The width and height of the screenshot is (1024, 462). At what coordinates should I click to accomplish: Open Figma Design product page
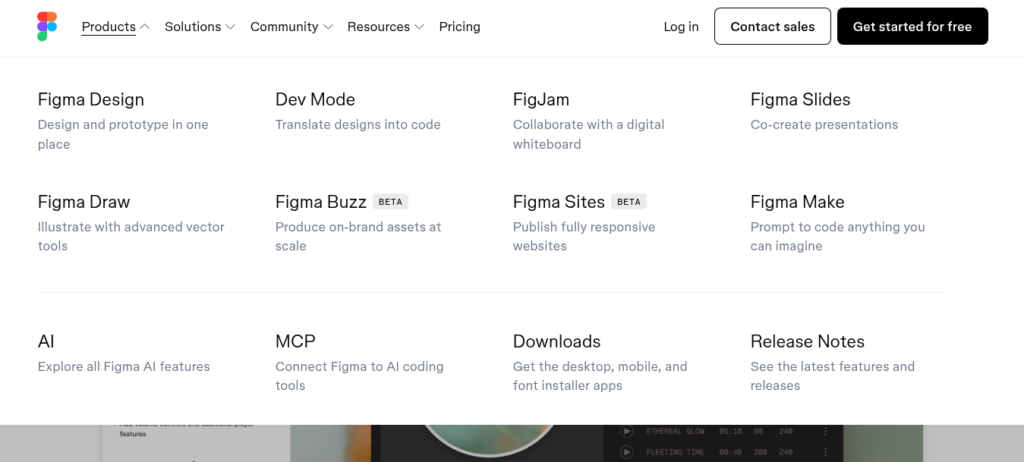click(x=91, y=99)
